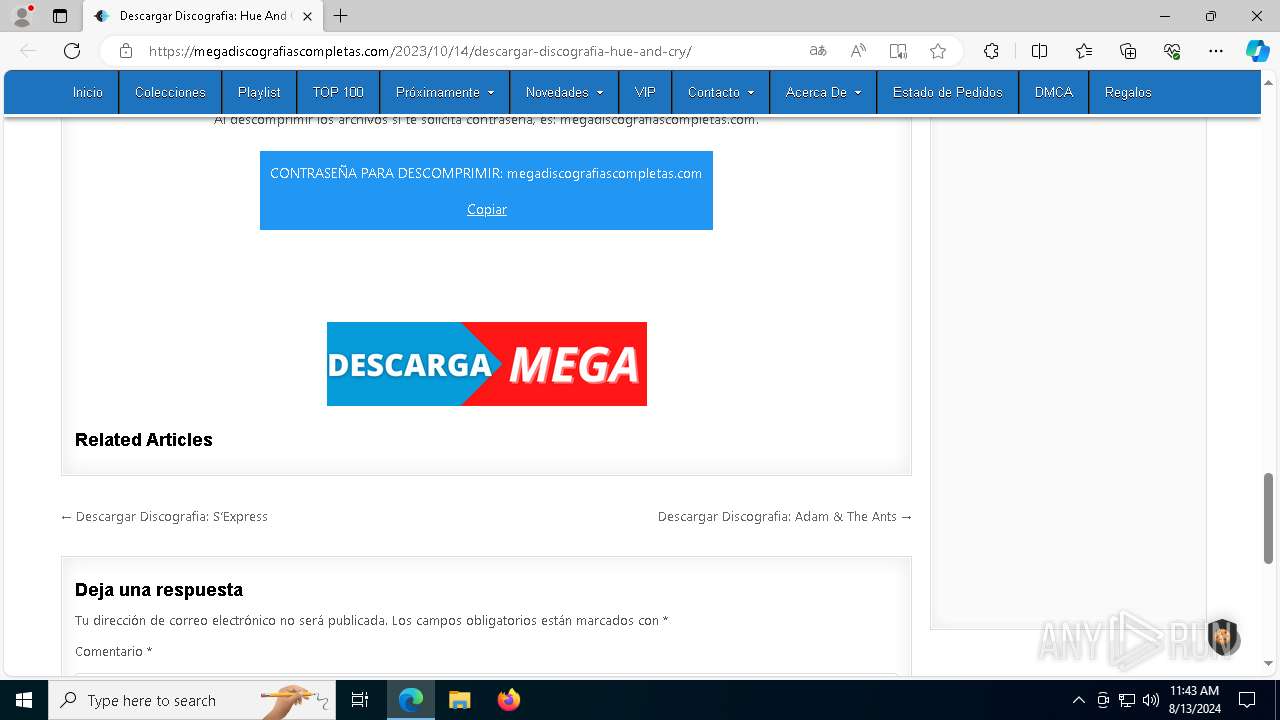The width and height of the screenshot is (1280, 720).
Task: Click the Comentario field label
Action: 113,651
